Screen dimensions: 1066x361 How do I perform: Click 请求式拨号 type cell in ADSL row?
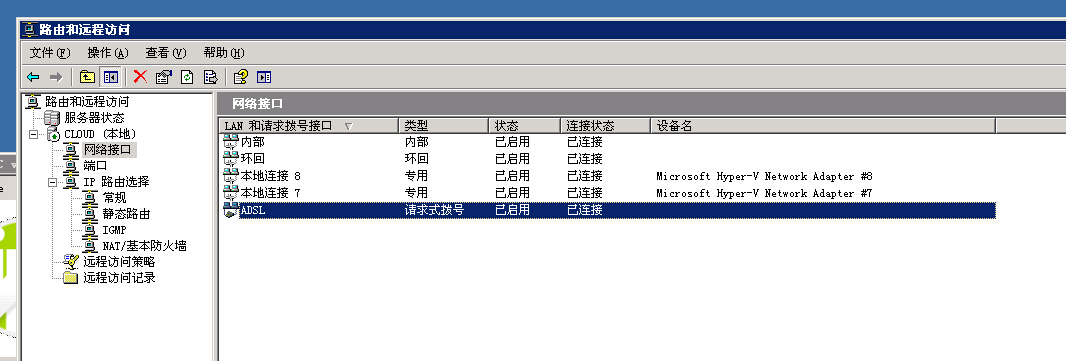tap(434, 210)
